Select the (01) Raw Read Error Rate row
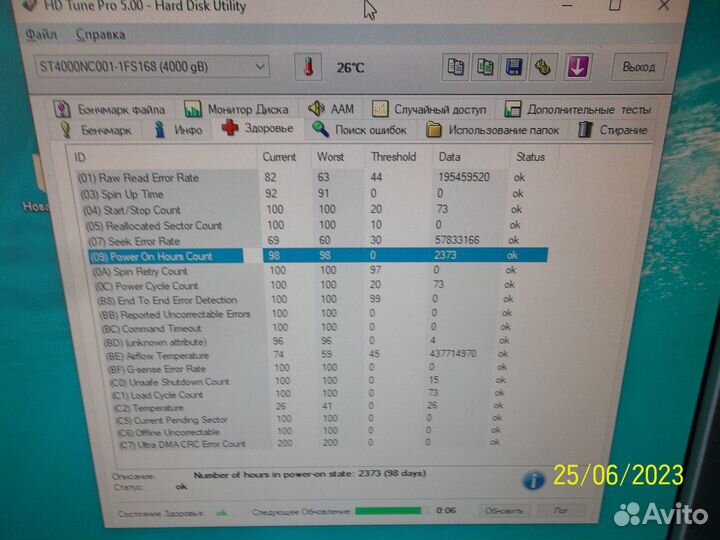 point(303,178)
